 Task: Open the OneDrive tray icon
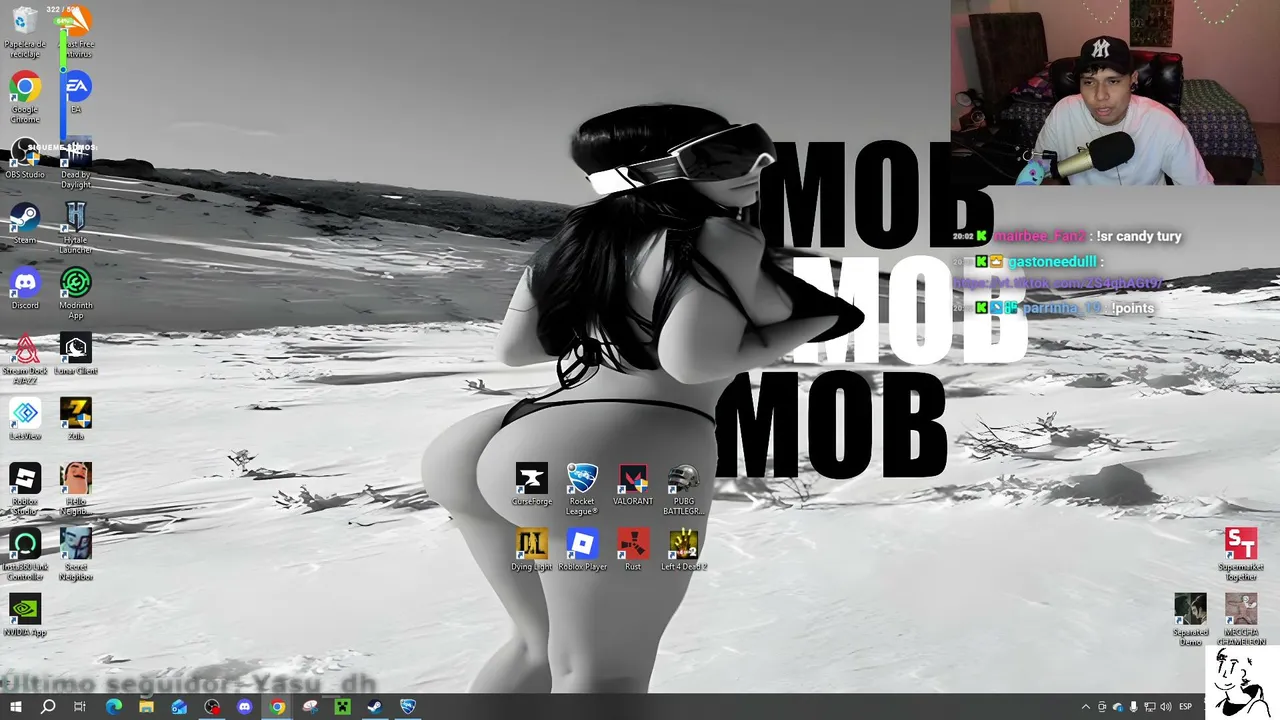click(1118, 707)
